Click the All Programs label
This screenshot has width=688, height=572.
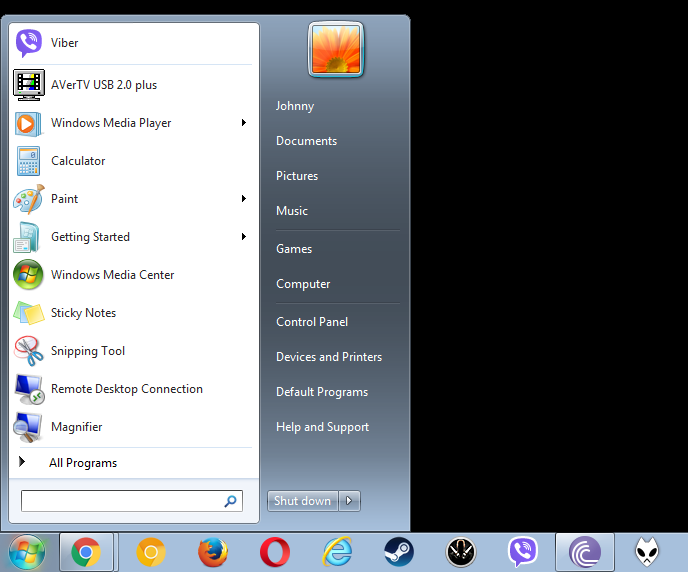pyautogui.click(x=83, y=463)
